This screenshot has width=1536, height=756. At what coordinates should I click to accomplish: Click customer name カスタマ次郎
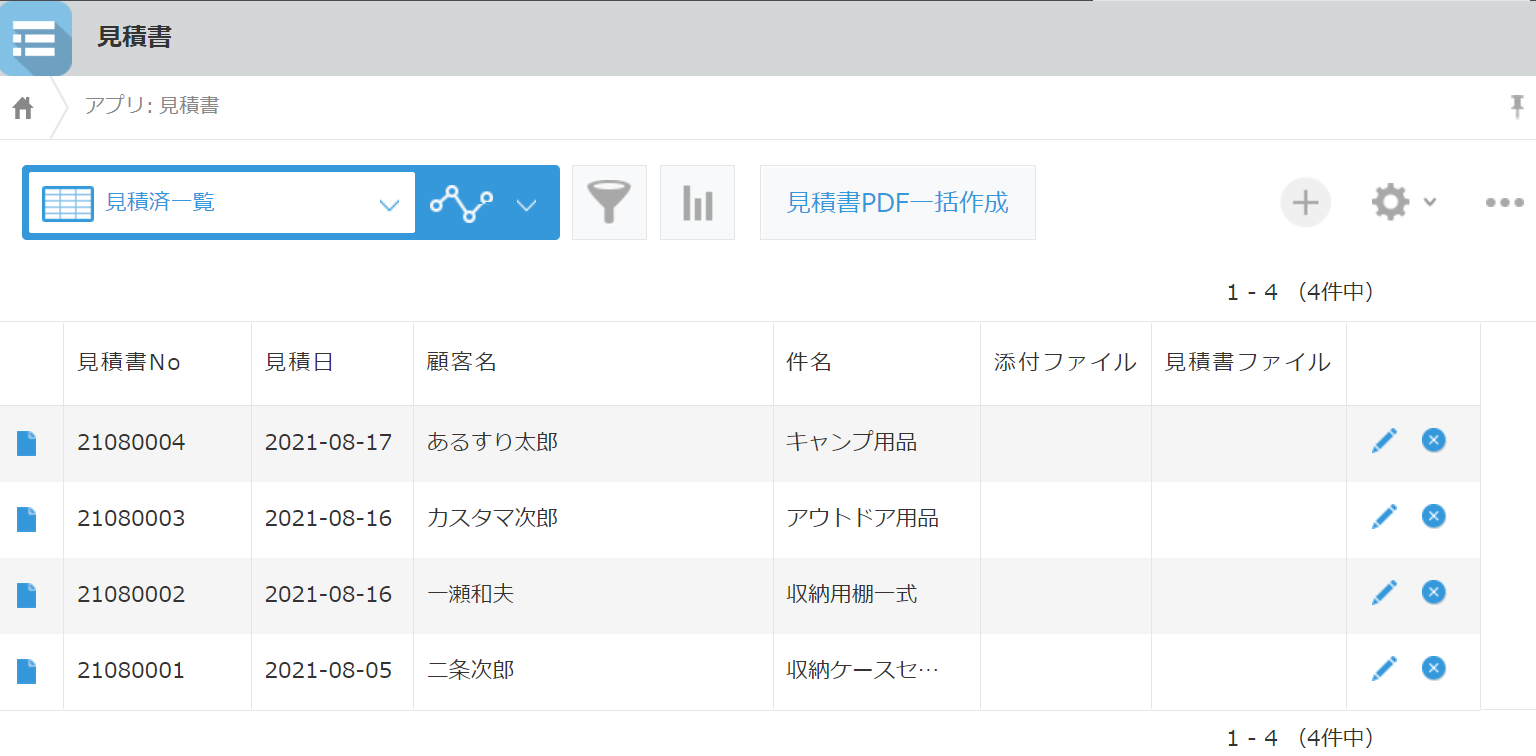click(x=492, y=518)
